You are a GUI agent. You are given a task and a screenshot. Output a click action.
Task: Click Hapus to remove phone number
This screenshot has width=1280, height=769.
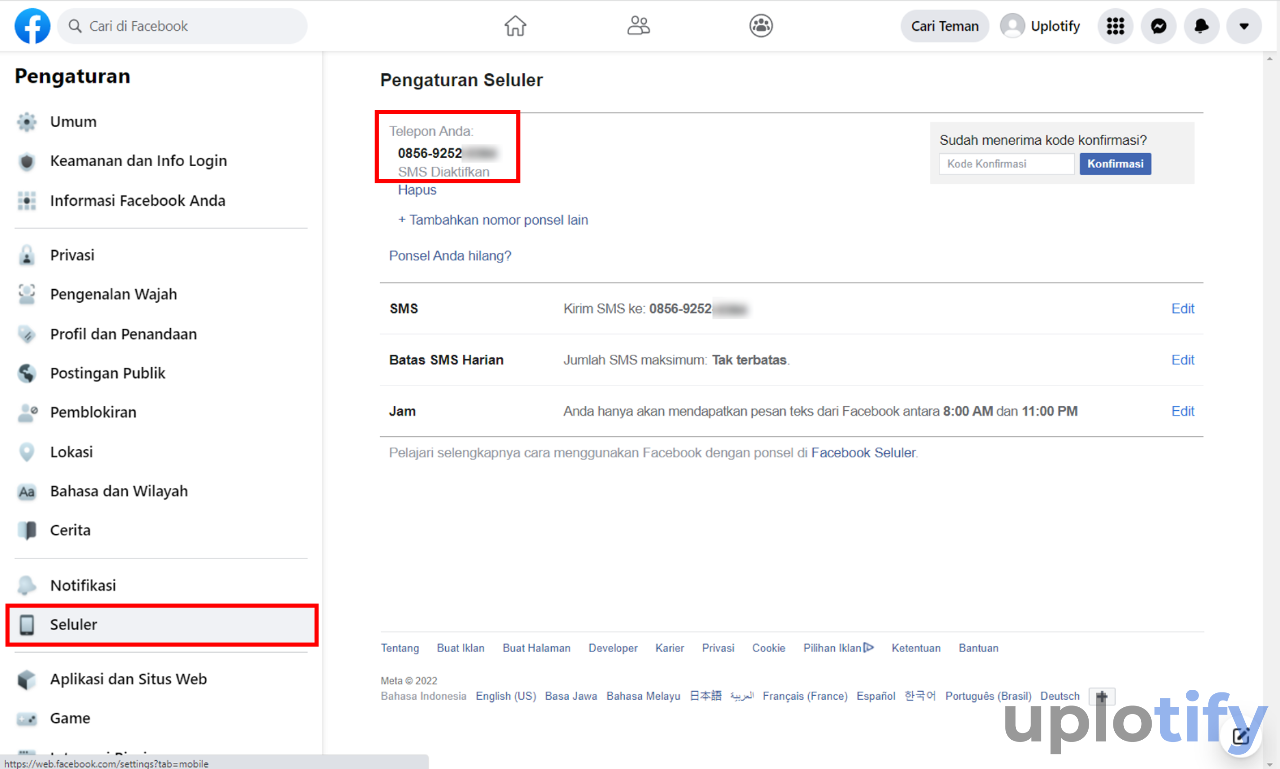(417, 190)
